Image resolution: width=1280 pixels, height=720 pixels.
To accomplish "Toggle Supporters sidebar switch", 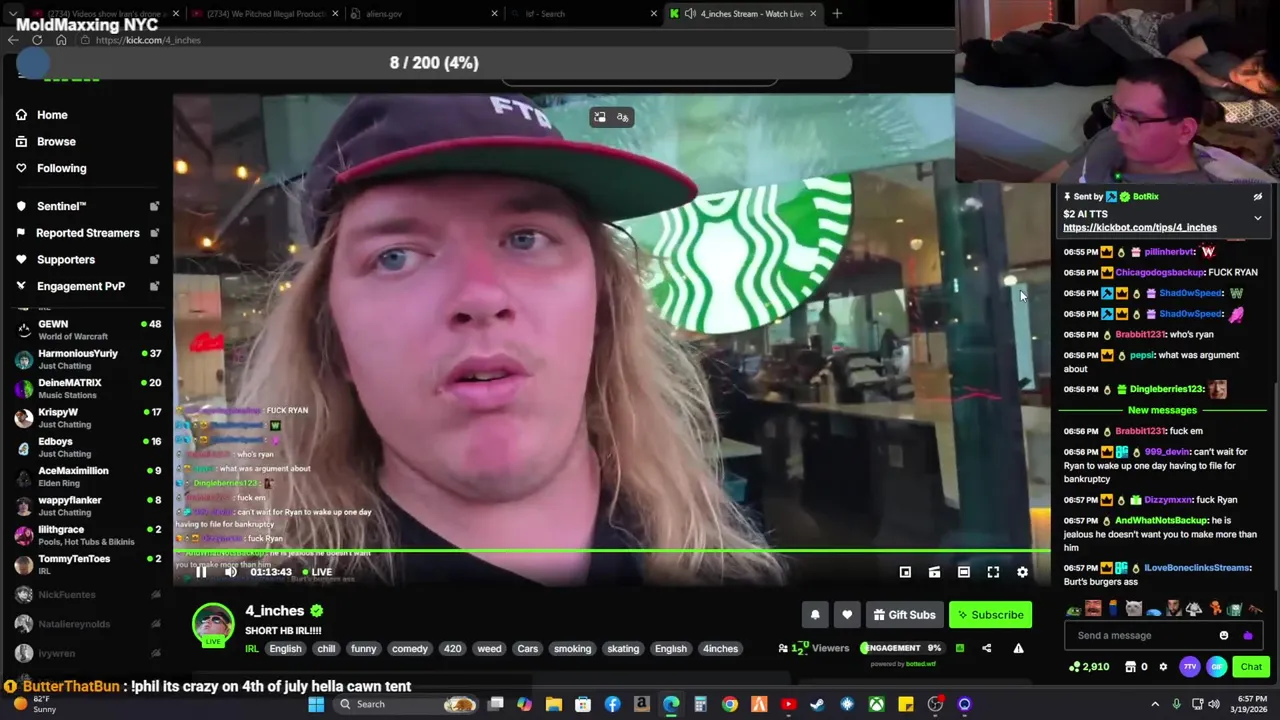I will point(154,260).
